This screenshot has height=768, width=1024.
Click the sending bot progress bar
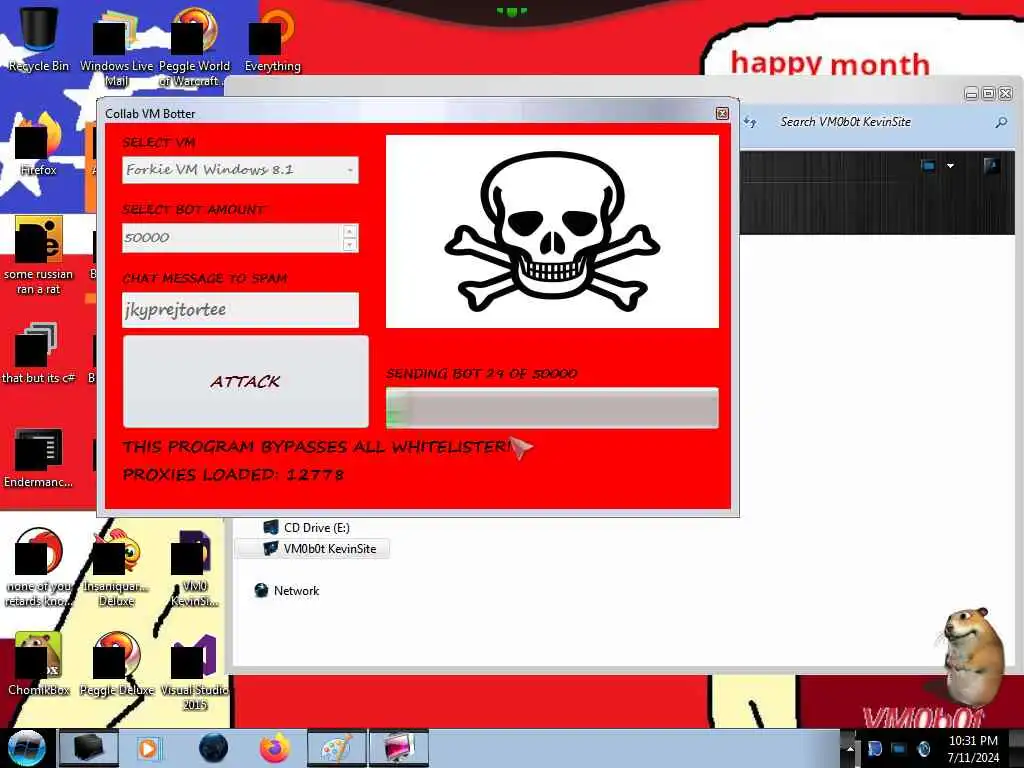552,408
